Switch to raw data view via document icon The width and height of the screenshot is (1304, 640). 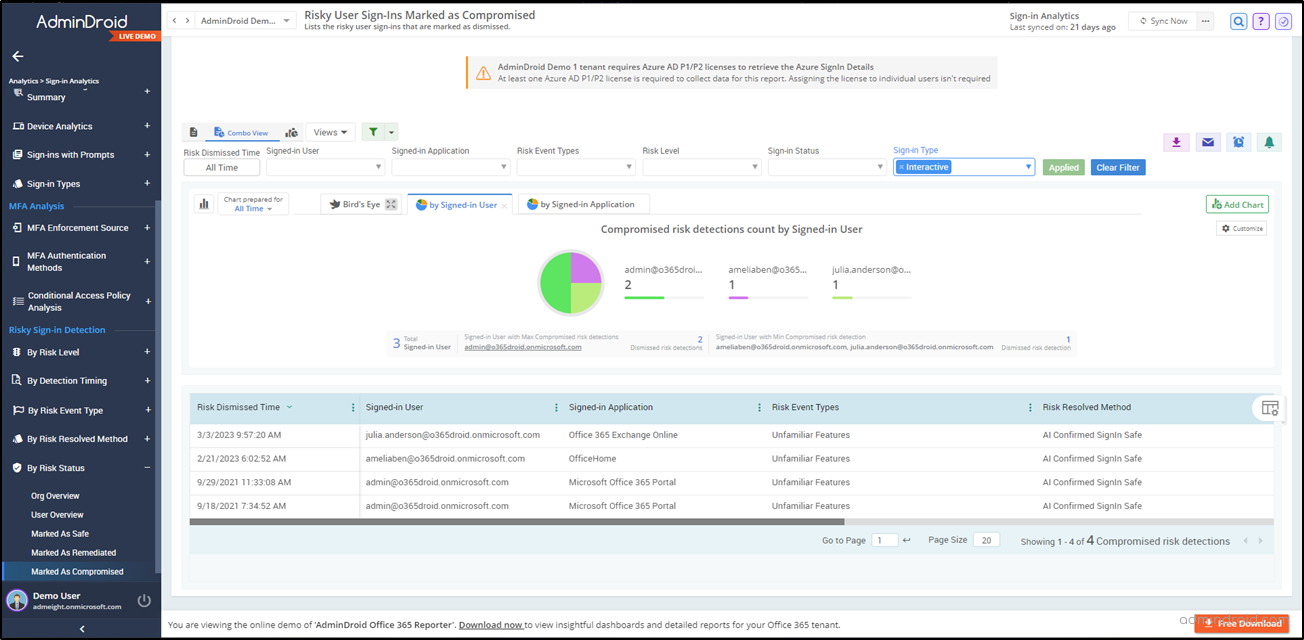(194, 131)
